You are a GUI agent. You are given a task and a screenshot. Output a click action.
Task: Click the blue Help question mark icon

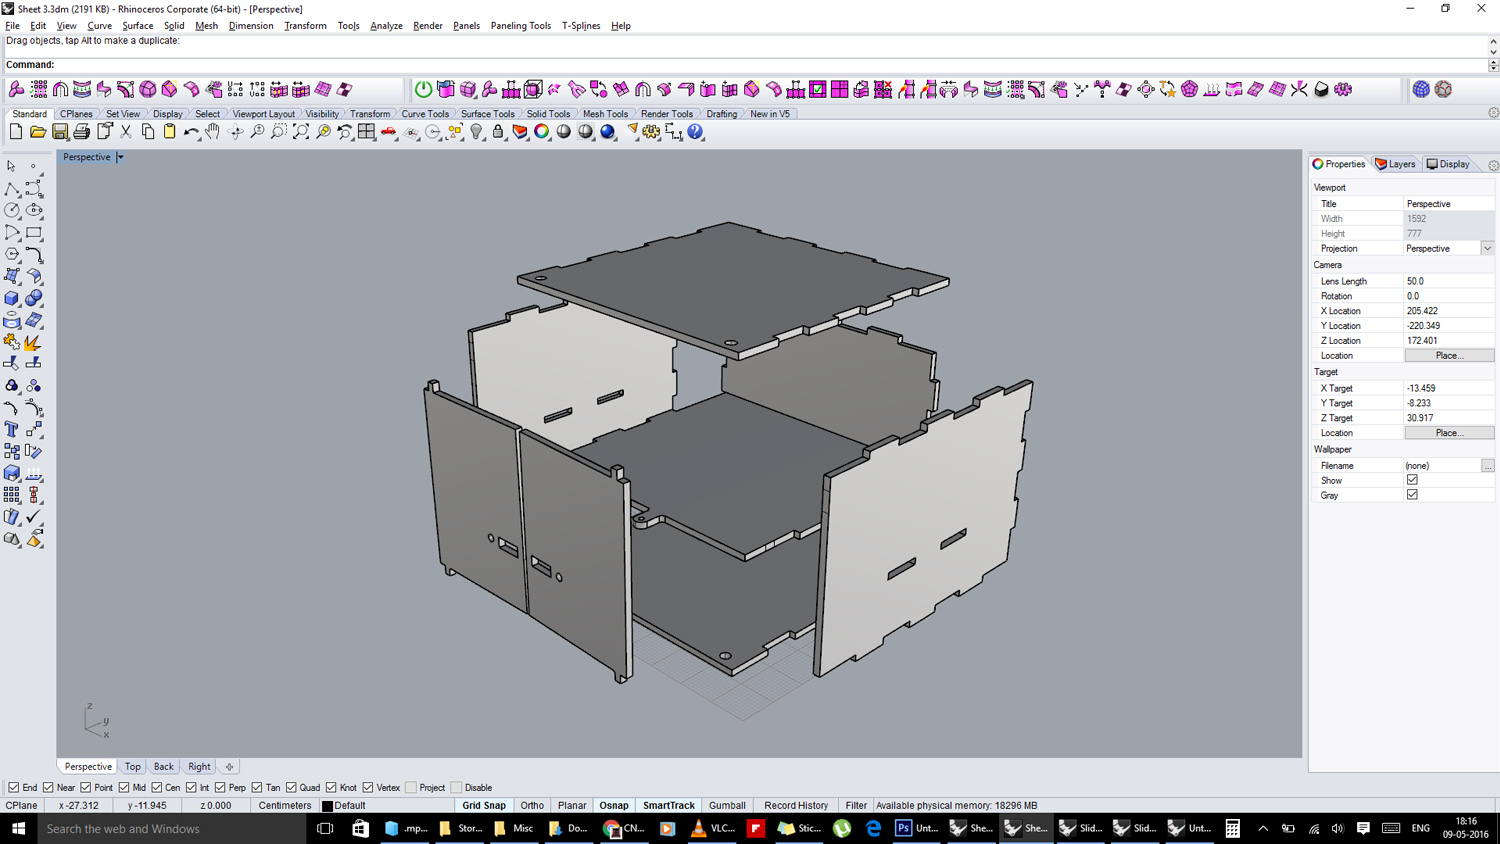coord(696,132)
